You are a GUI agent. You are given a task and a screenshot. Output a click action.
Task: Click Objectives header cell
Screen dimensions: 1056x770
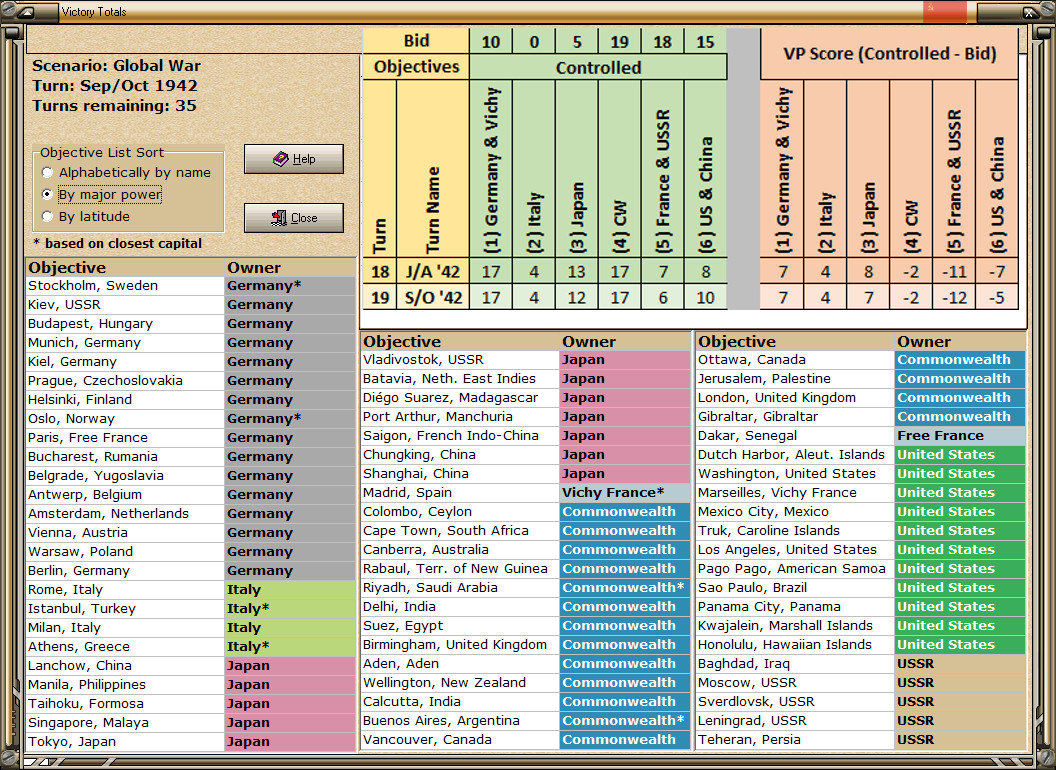tap(416, 67)
